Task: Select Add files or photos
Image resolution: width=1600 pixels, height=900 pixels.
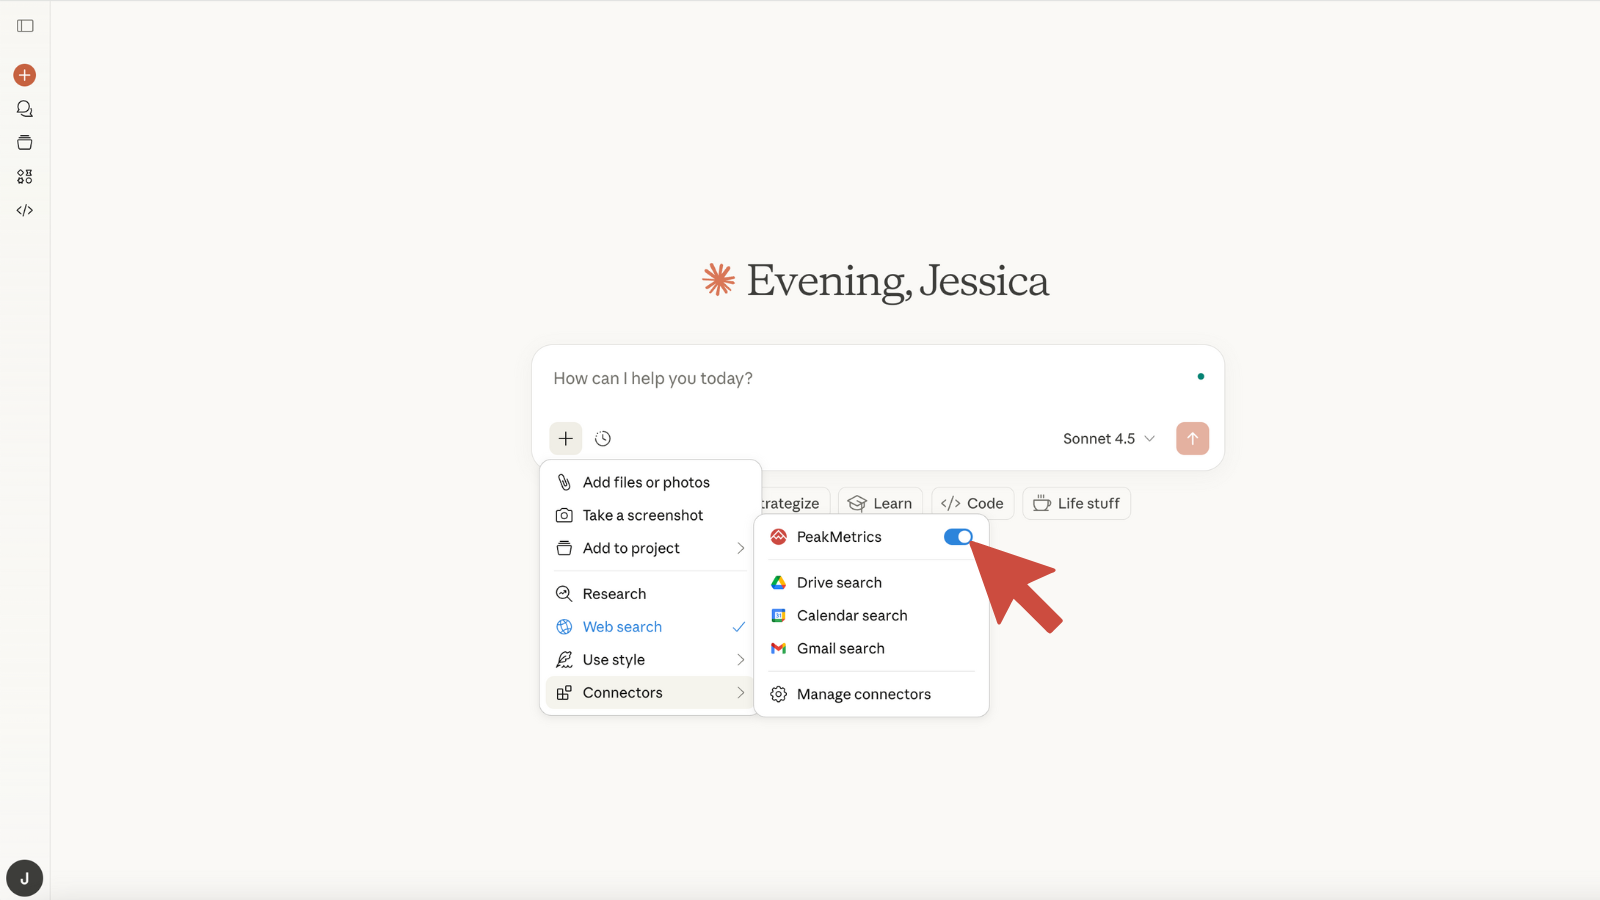Action: click(x=646, y=482)
